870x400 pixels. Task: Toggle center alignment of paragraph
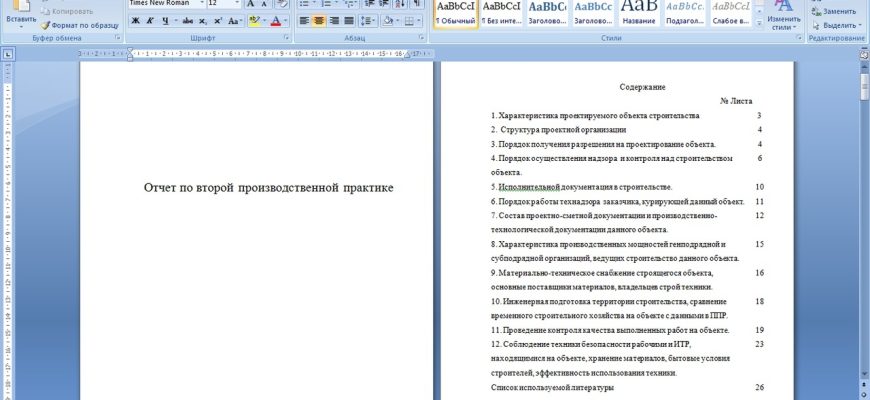coord(319,20)
